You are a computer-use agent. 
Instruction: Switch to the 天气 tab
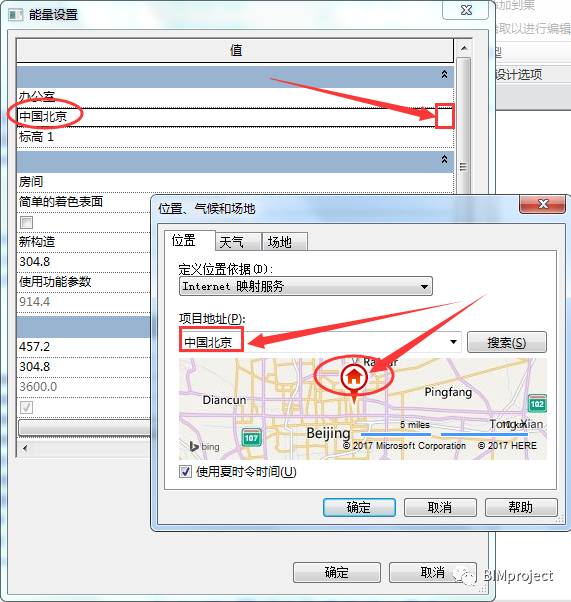(x=238, y=242)
